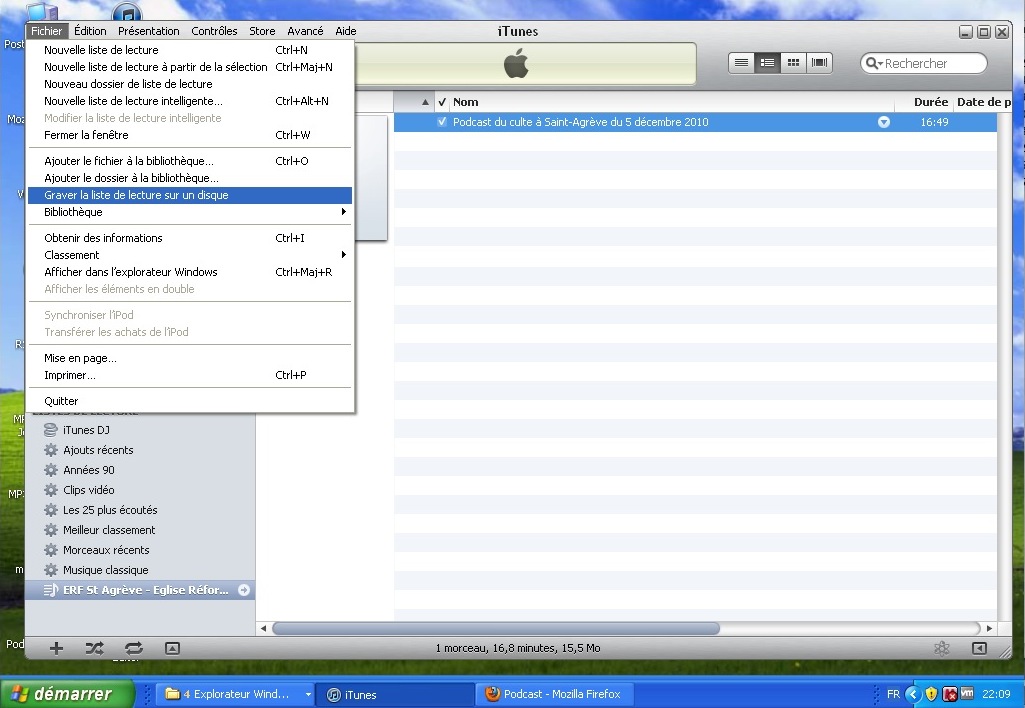The width and height of the screenshot is (1025, 708).
Task: Open the Contrôles menu
Action: pyautogui.click(x=214, y=31)
